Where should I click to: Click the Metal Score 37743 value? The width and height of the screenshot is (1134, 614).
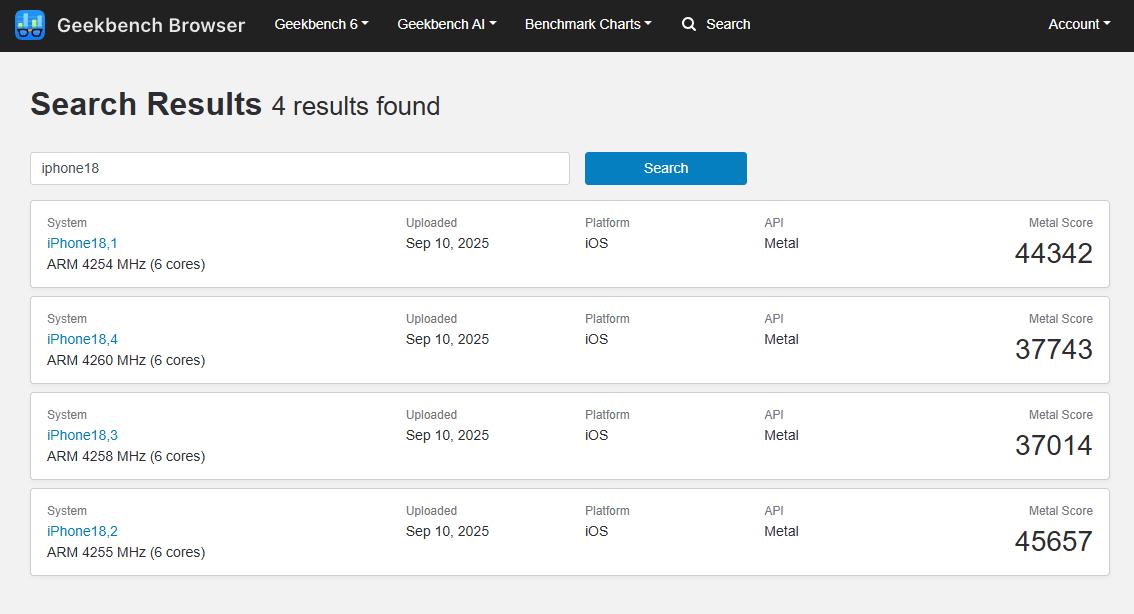pos(1053,350)
